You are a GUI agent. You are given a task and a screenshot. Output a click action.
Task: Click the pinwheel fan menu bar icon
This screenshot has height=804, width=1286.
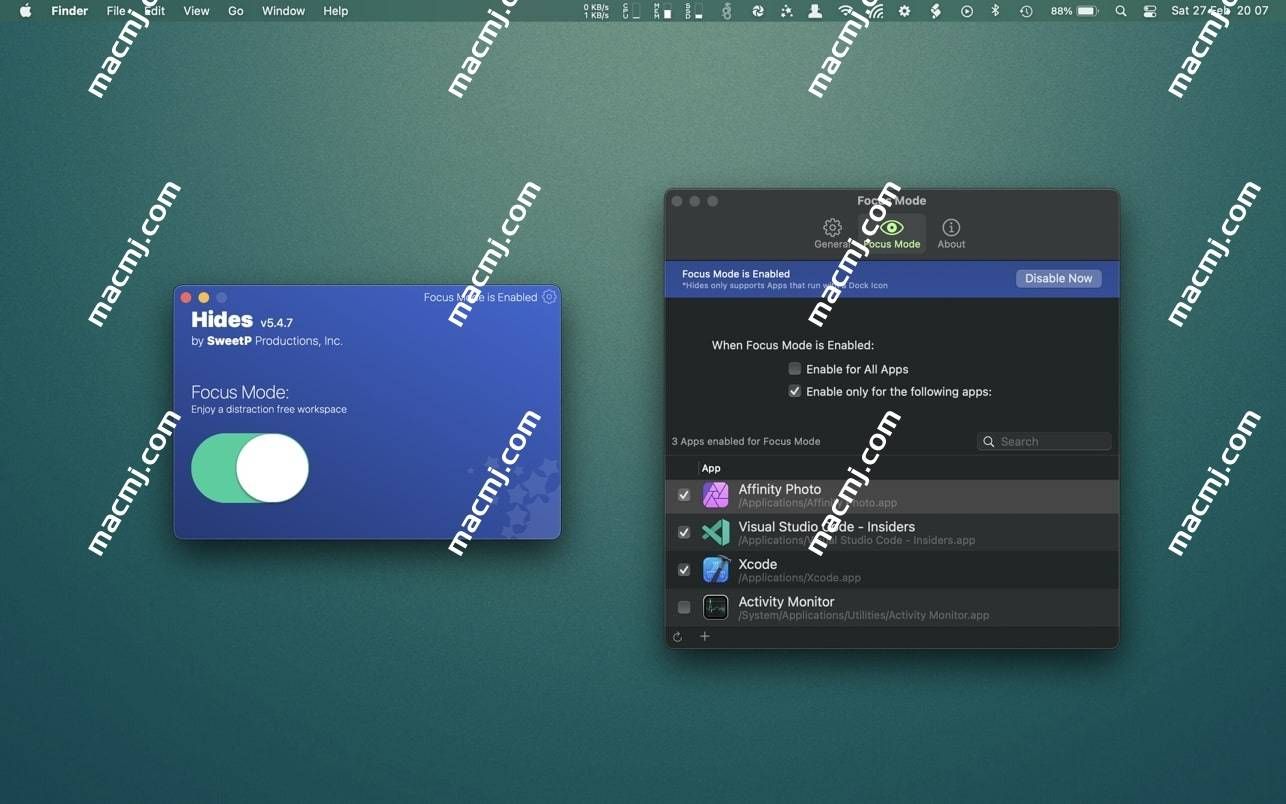point(758,11)
